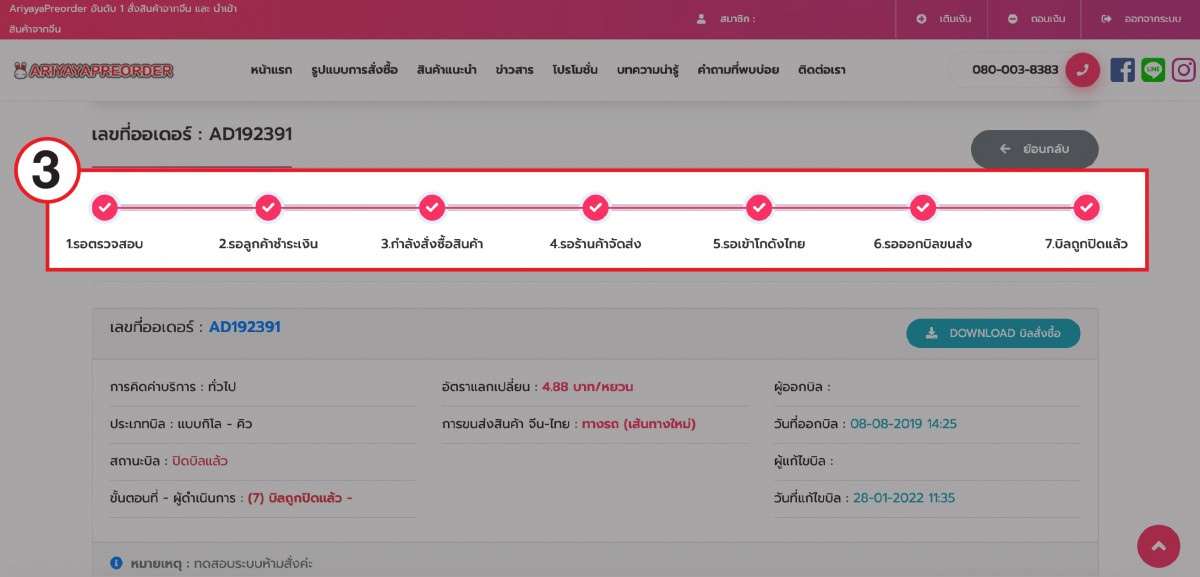Click the scroll-to-top arrow button
This screenshot has width=1200, height=577.
pyautogui.click(x=1158, y=546)
